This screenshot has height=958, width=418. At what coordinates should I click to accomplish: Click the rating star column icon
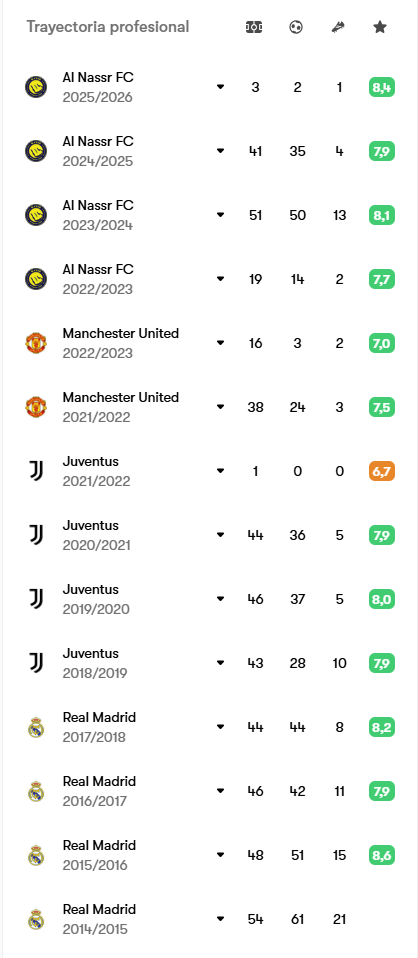click(x=380, y=27)
